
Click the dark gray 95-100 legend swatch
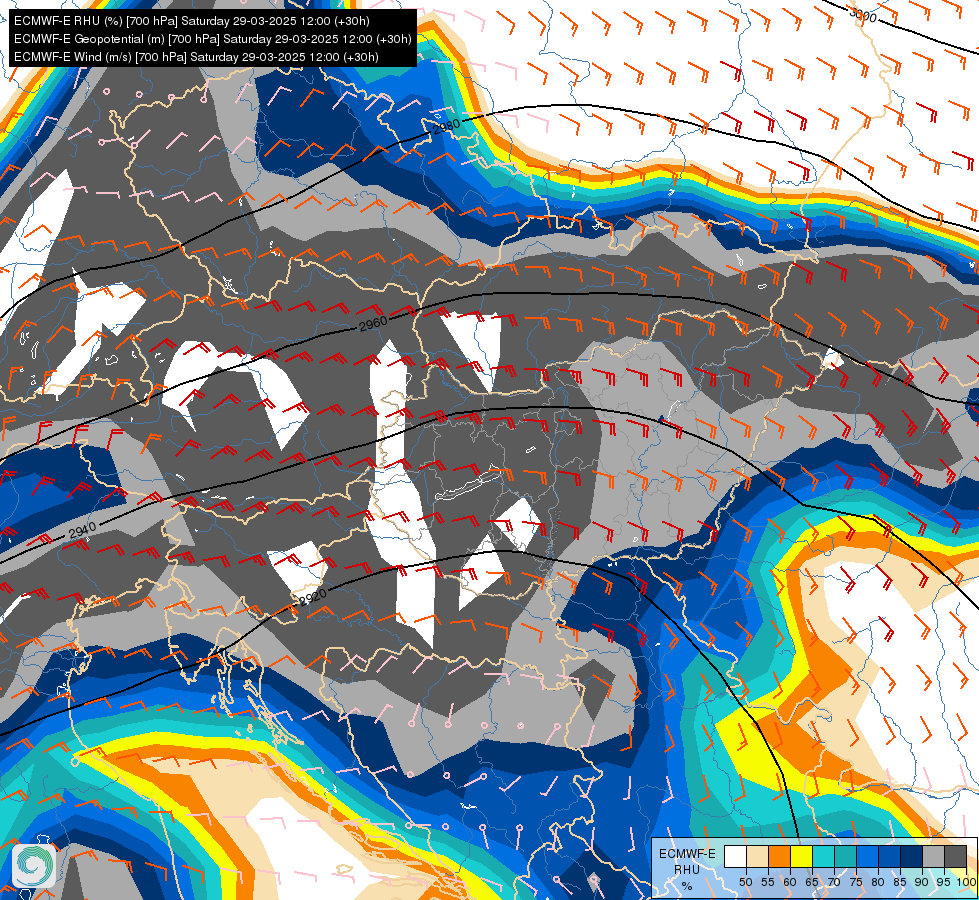956,856
